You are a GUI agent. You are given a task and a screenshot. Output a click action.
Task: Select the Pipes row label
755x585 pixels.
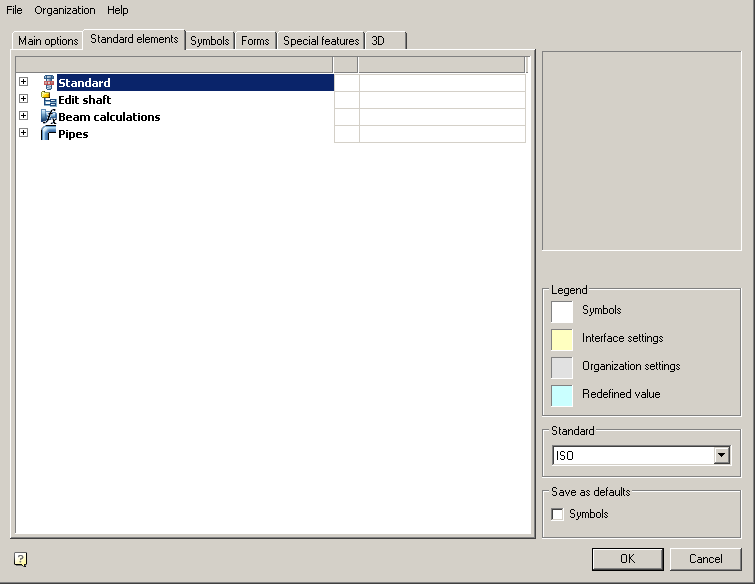tap(73, 134)
